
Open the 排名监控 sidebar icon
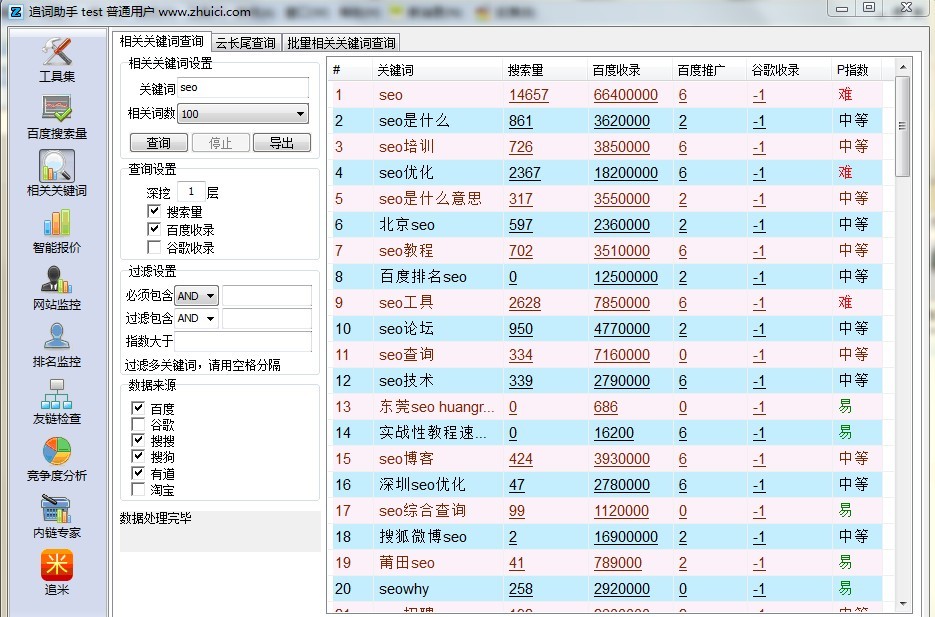tap(57, 337)
